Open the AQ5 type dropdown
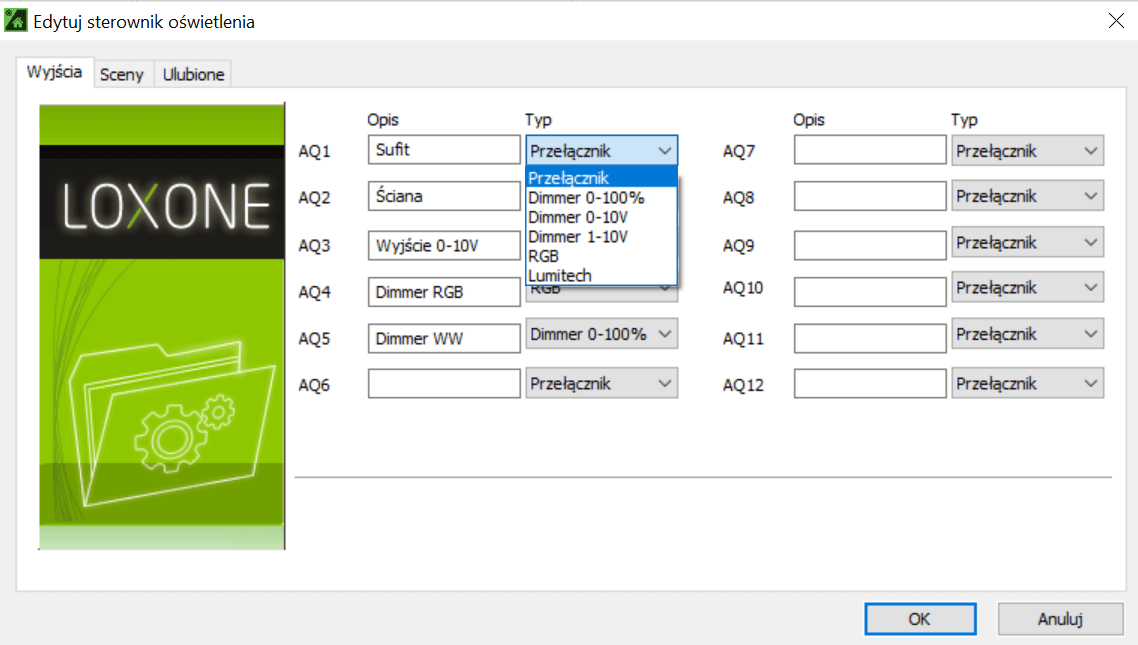 click(602, 334)
